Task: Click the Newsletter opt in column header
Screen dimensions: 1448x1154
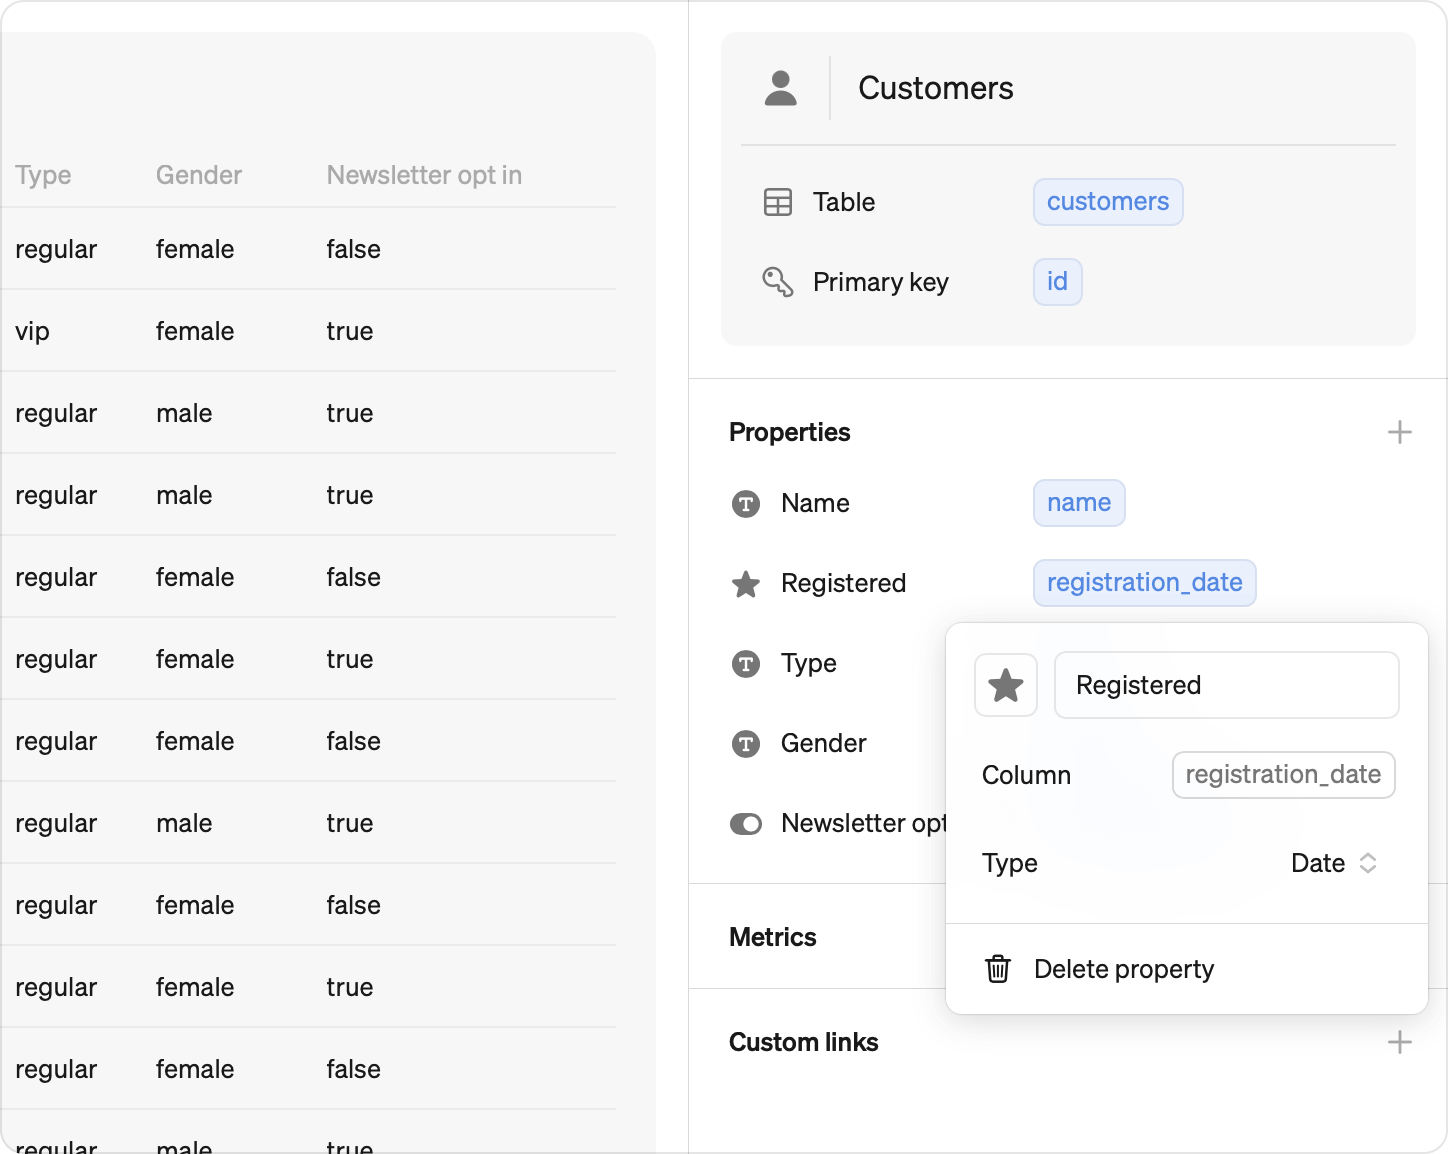Action: click(424, 175)
